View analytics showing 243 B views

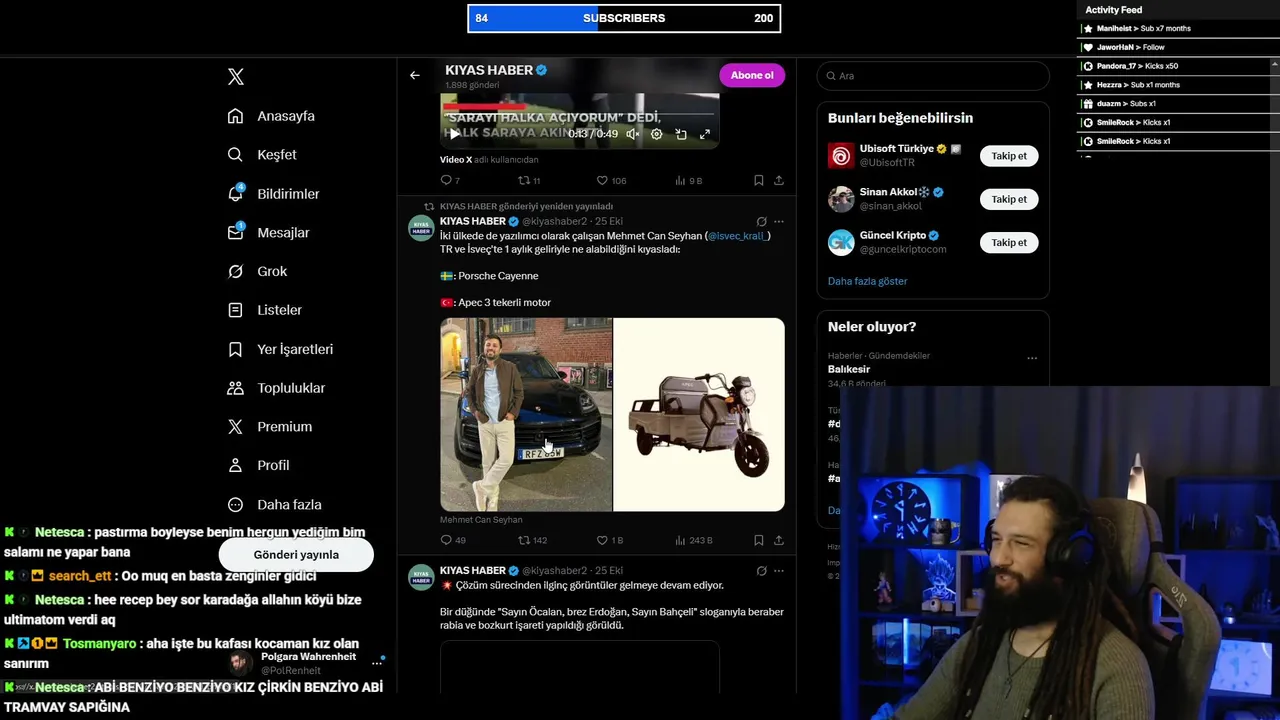694,540
